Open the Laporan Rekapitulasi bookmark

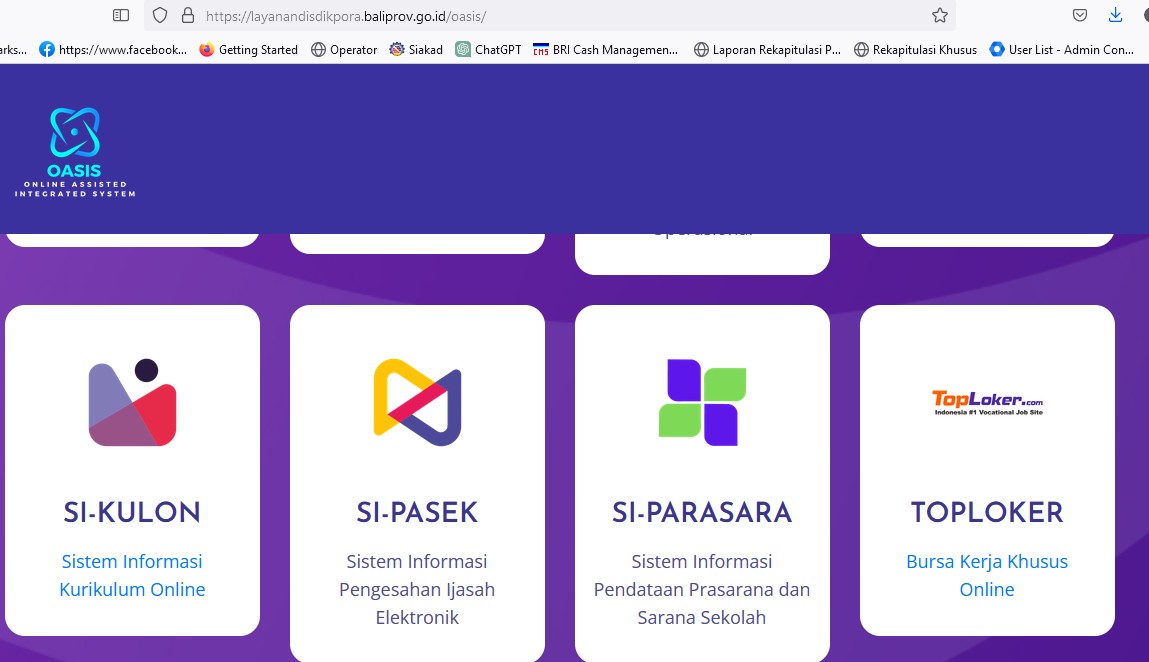(x=767, y=49)
